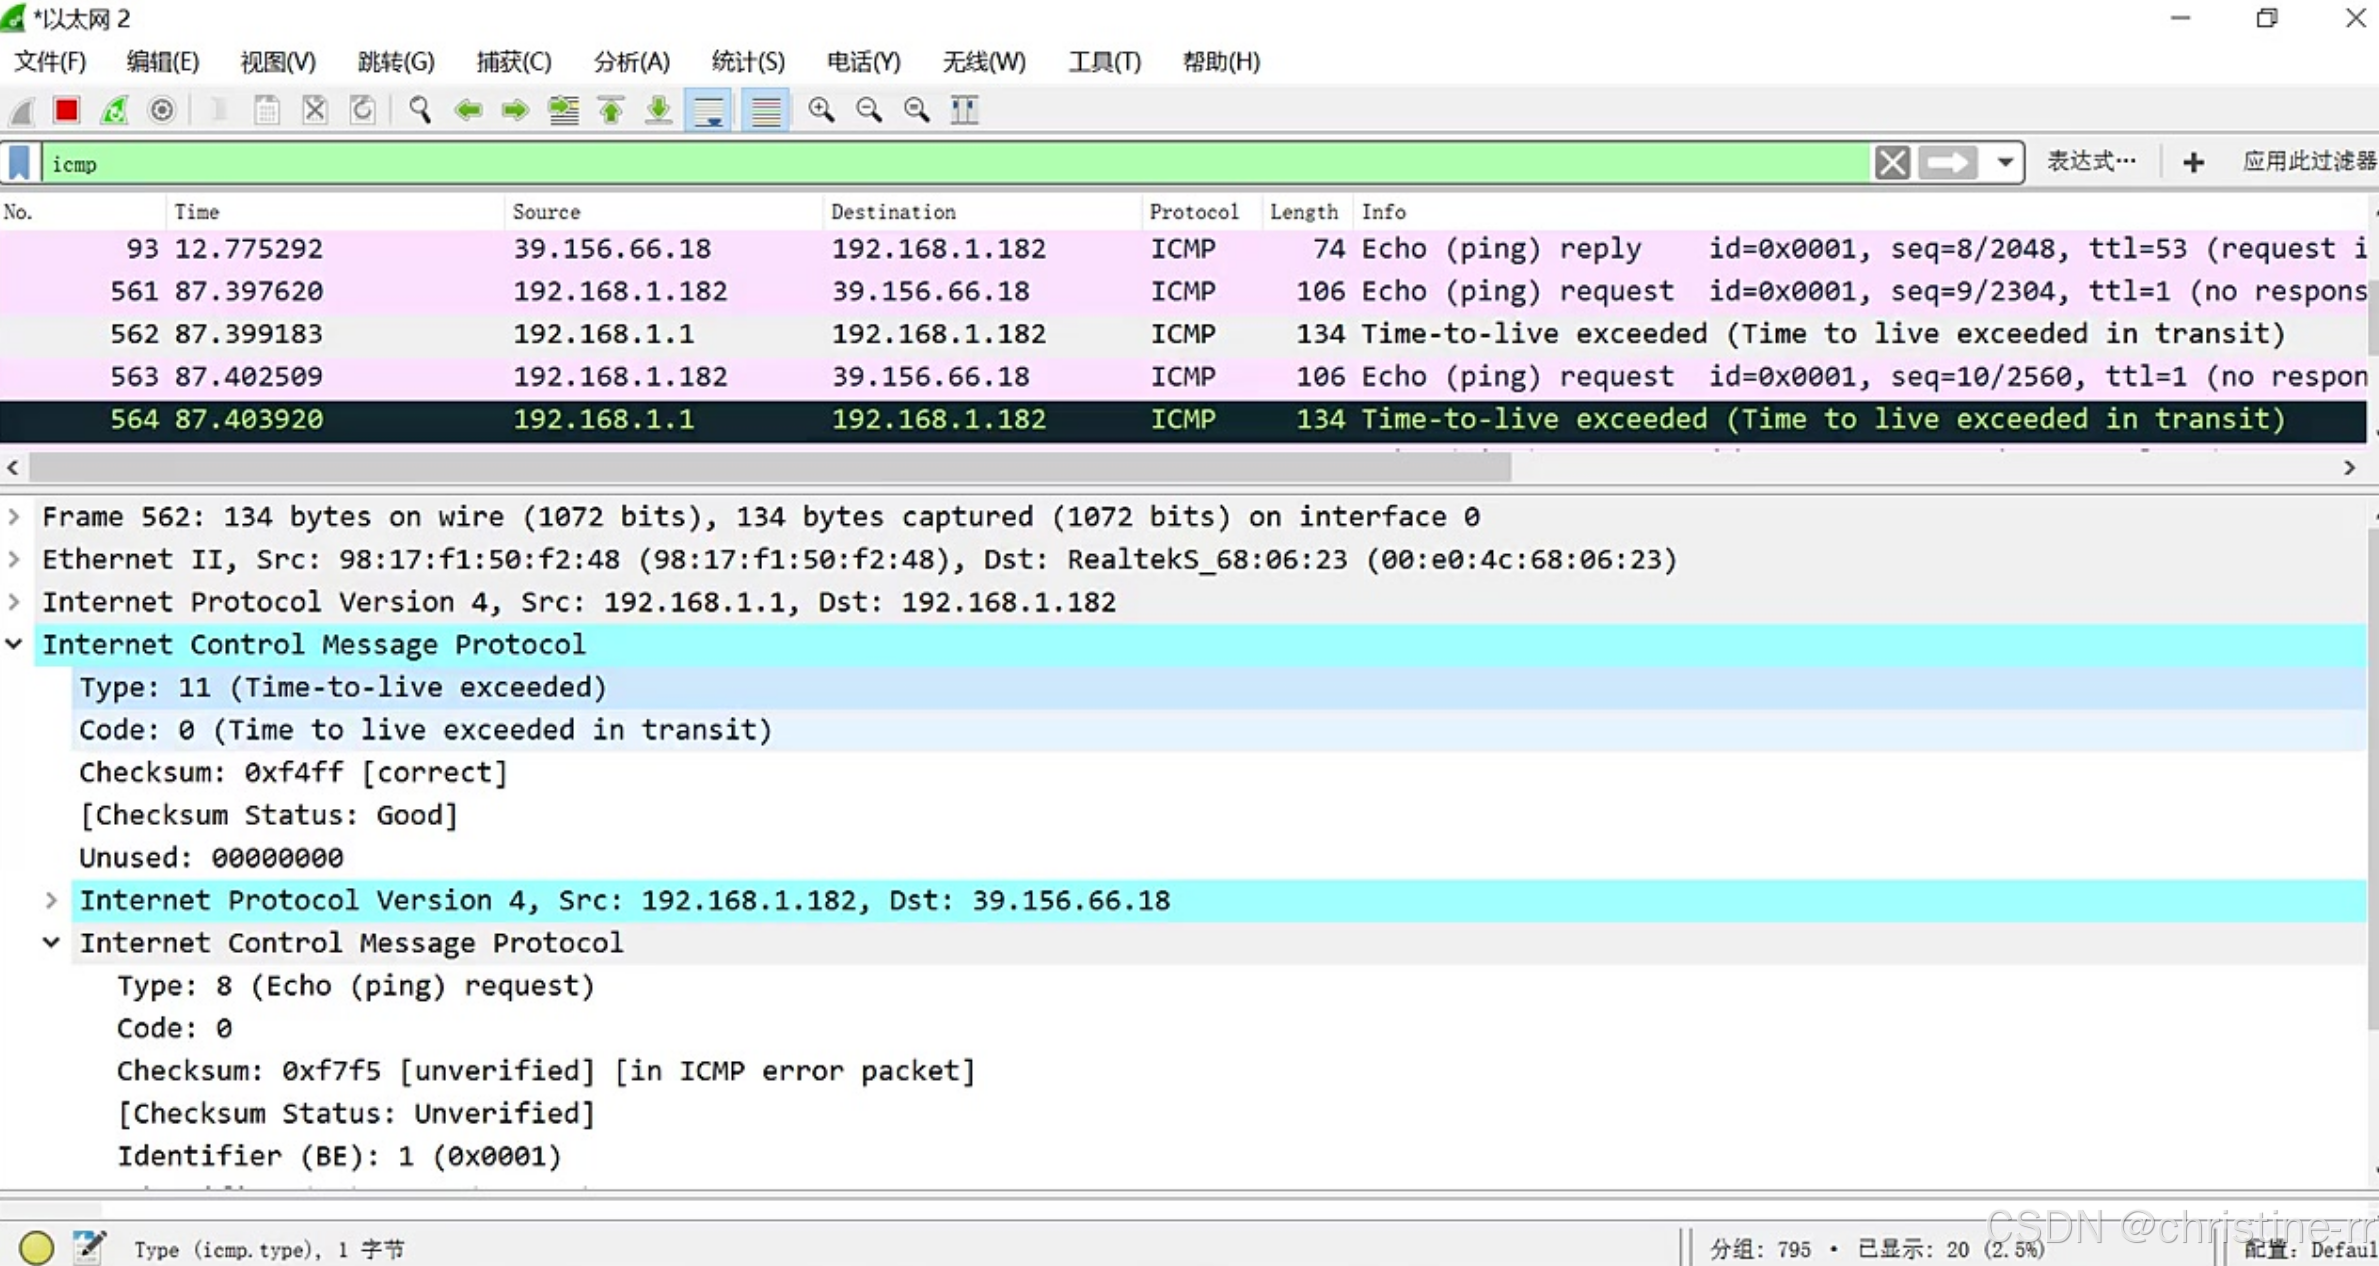Toggle packet colorize rules button
The width and height of the screenshot is (2379, 1266).
pos(766,110)
